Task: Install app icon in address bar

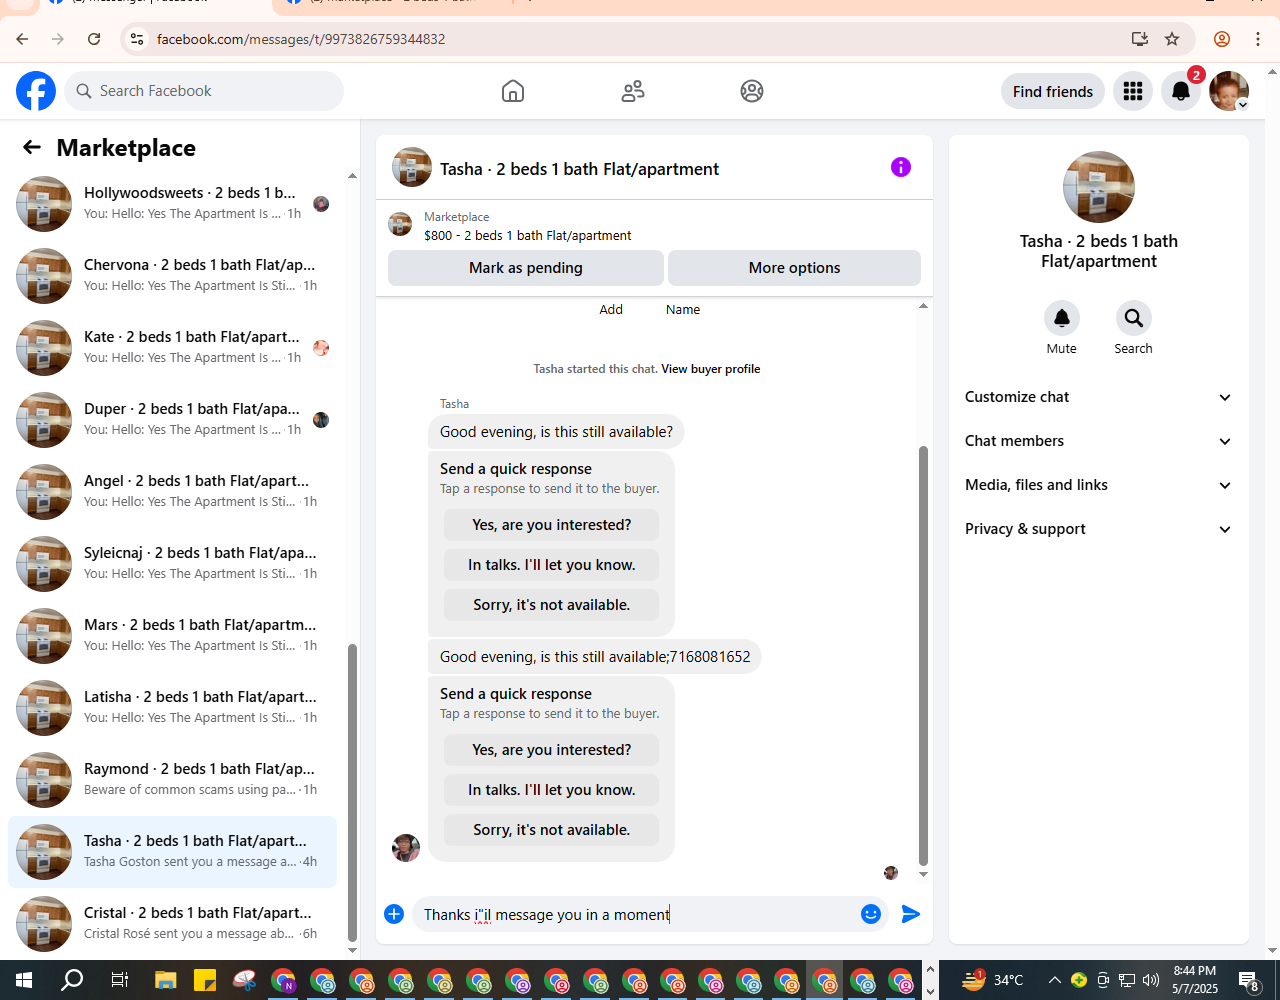Action: [x=1140, y=39]
